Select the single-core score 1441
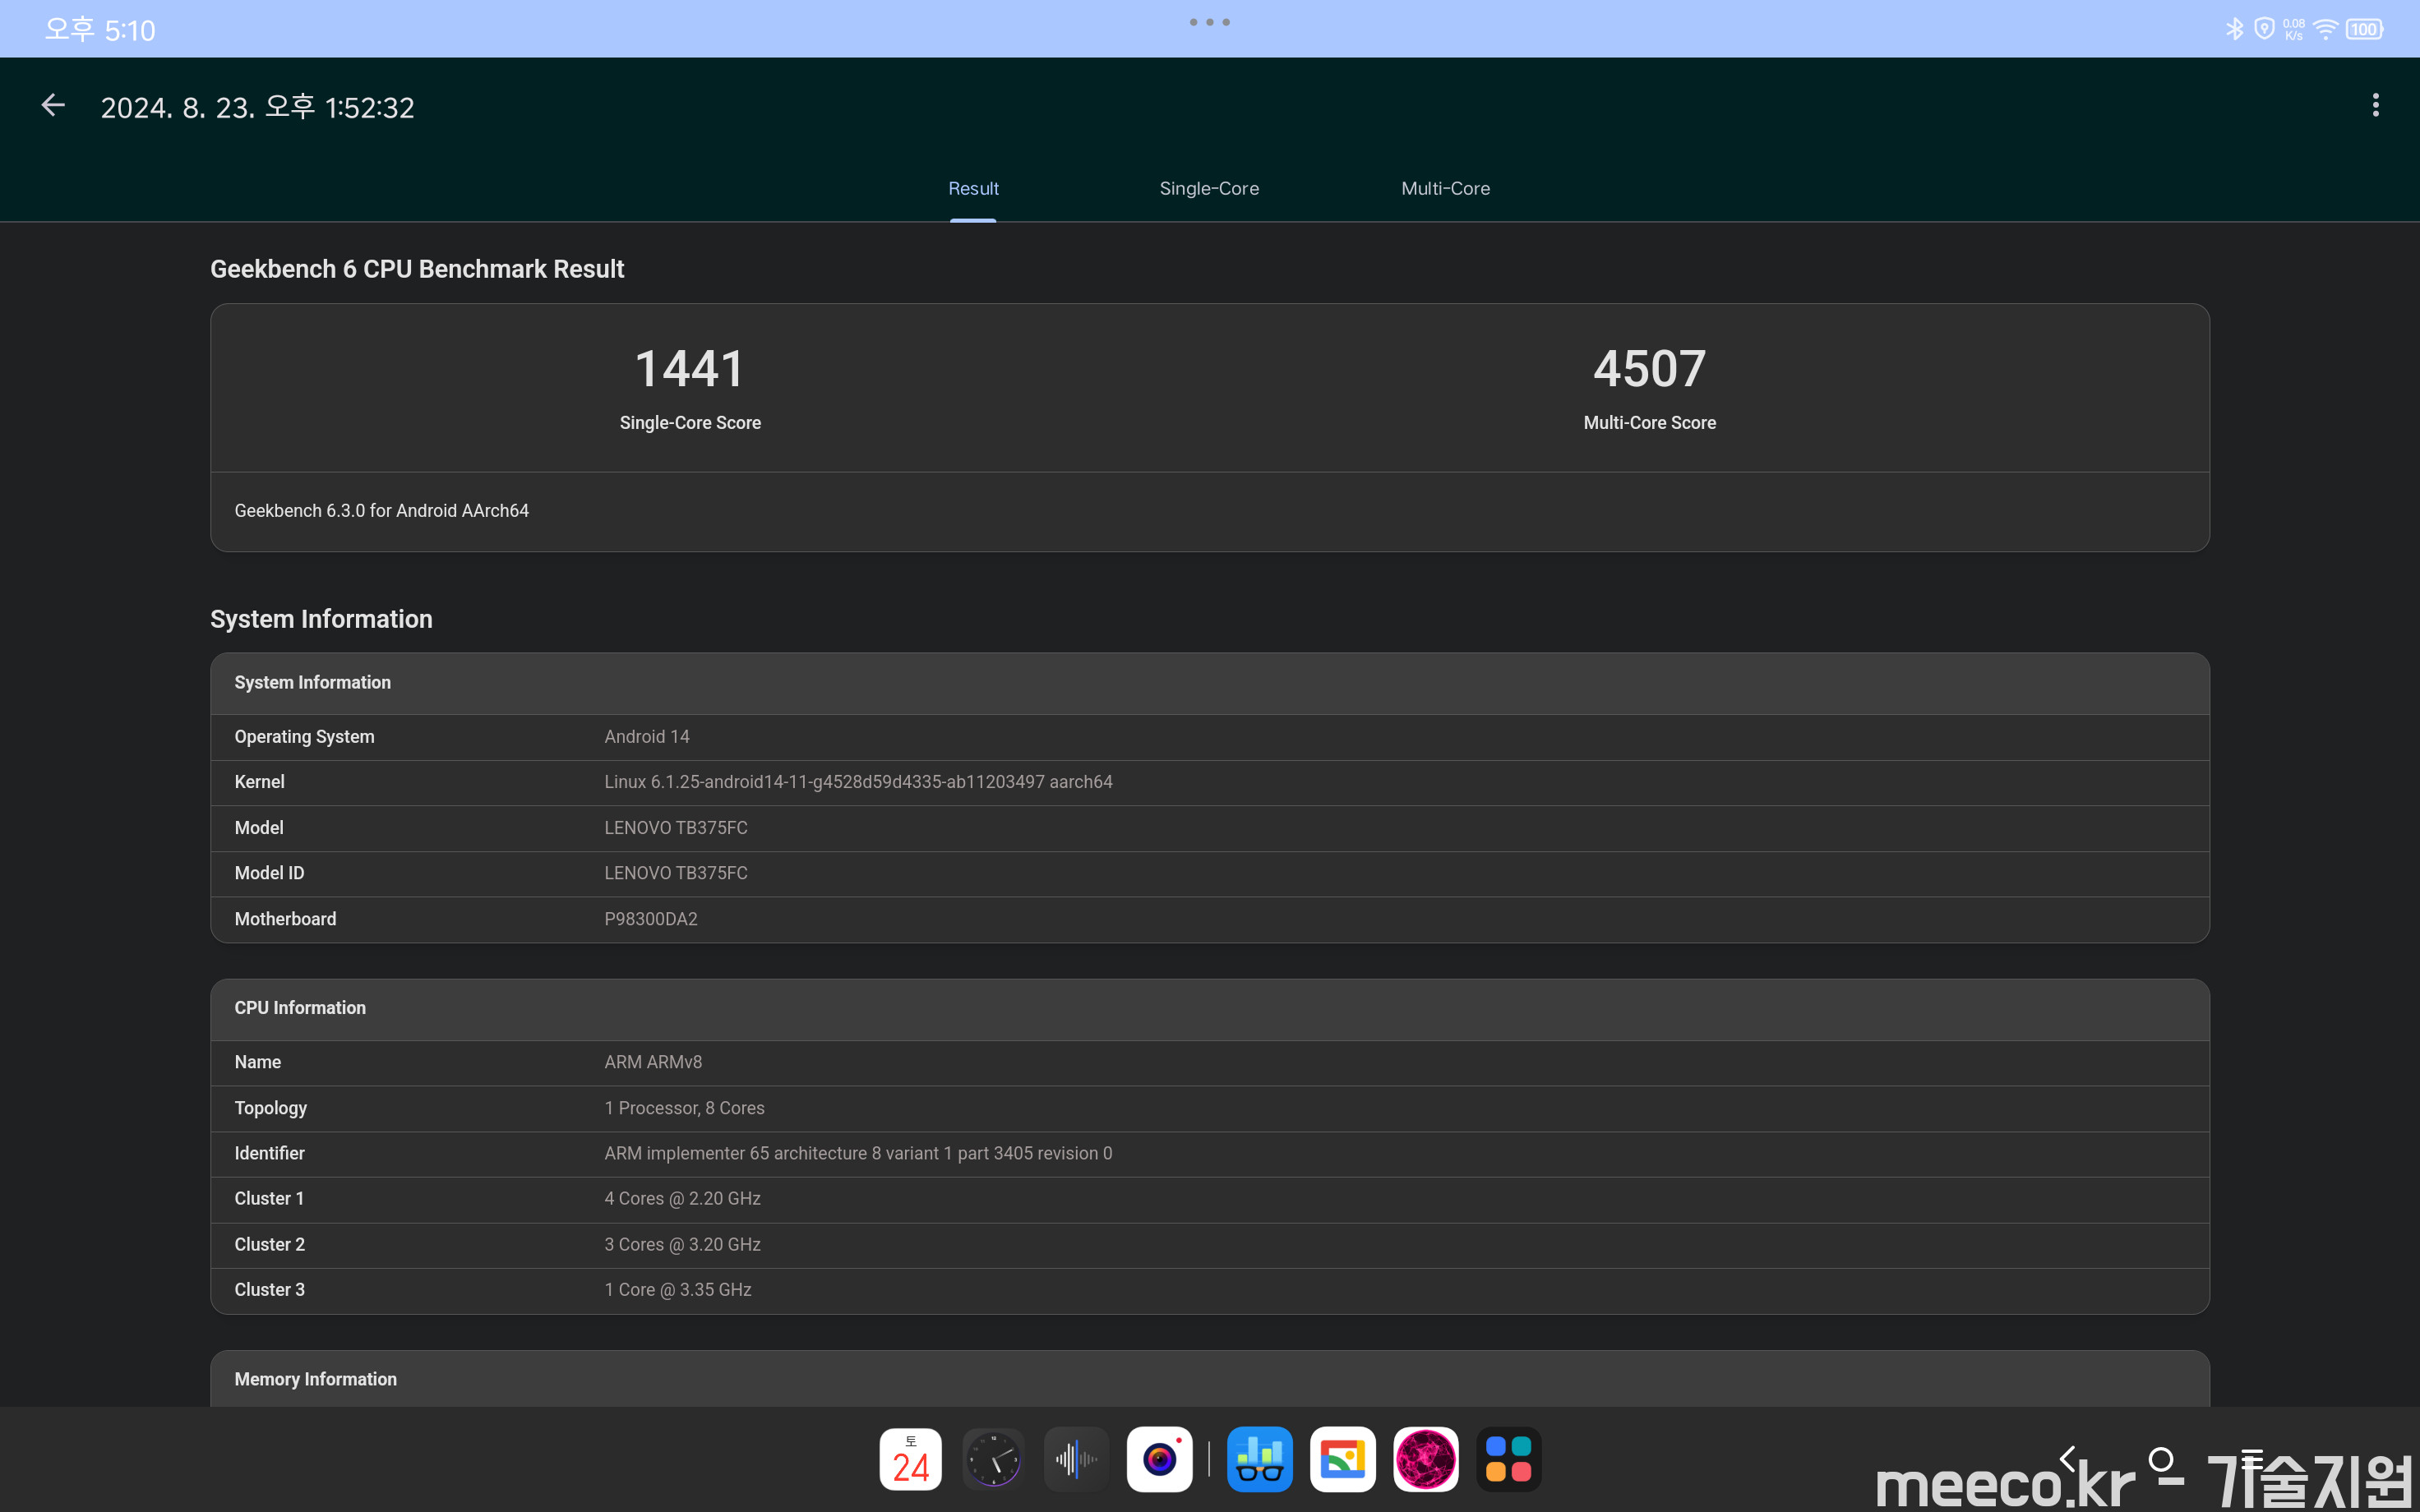This screenshot has width=2420, height=1512. (x=690, y=369)
